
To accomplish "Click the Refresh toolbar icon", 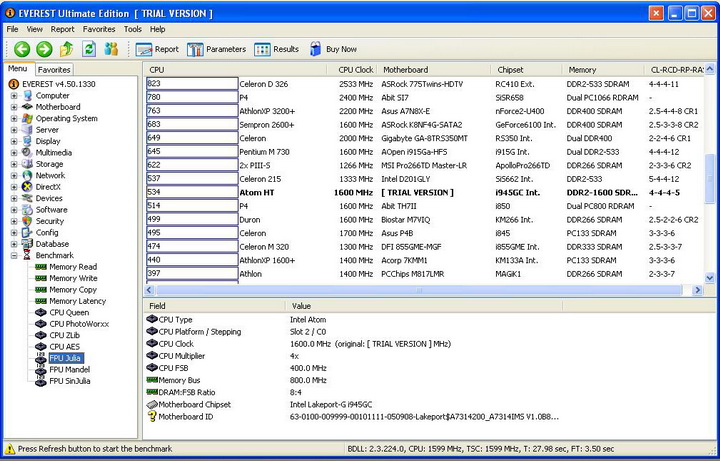I will pyautogui.click(x=89, y=49).
